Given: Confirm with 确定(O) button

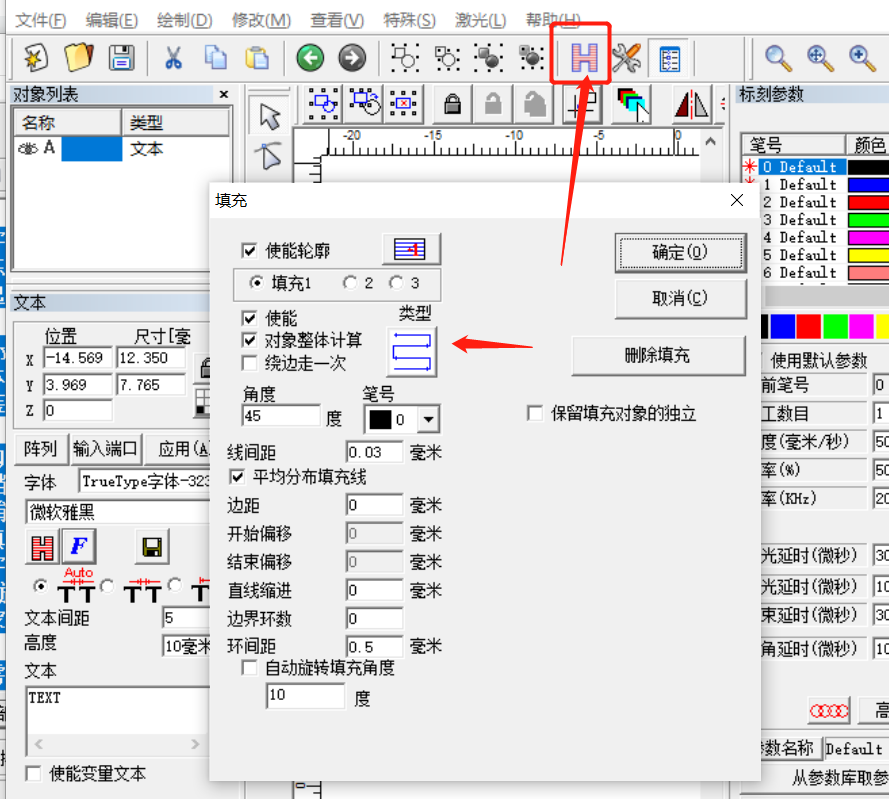Looking at the screenshot, I should pyautogui.click(x=680, y=252).
